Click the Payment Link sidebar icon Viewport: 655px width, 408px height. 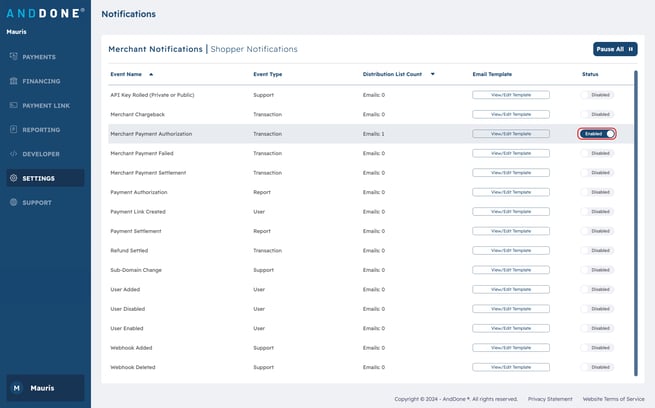pos(13,105)
